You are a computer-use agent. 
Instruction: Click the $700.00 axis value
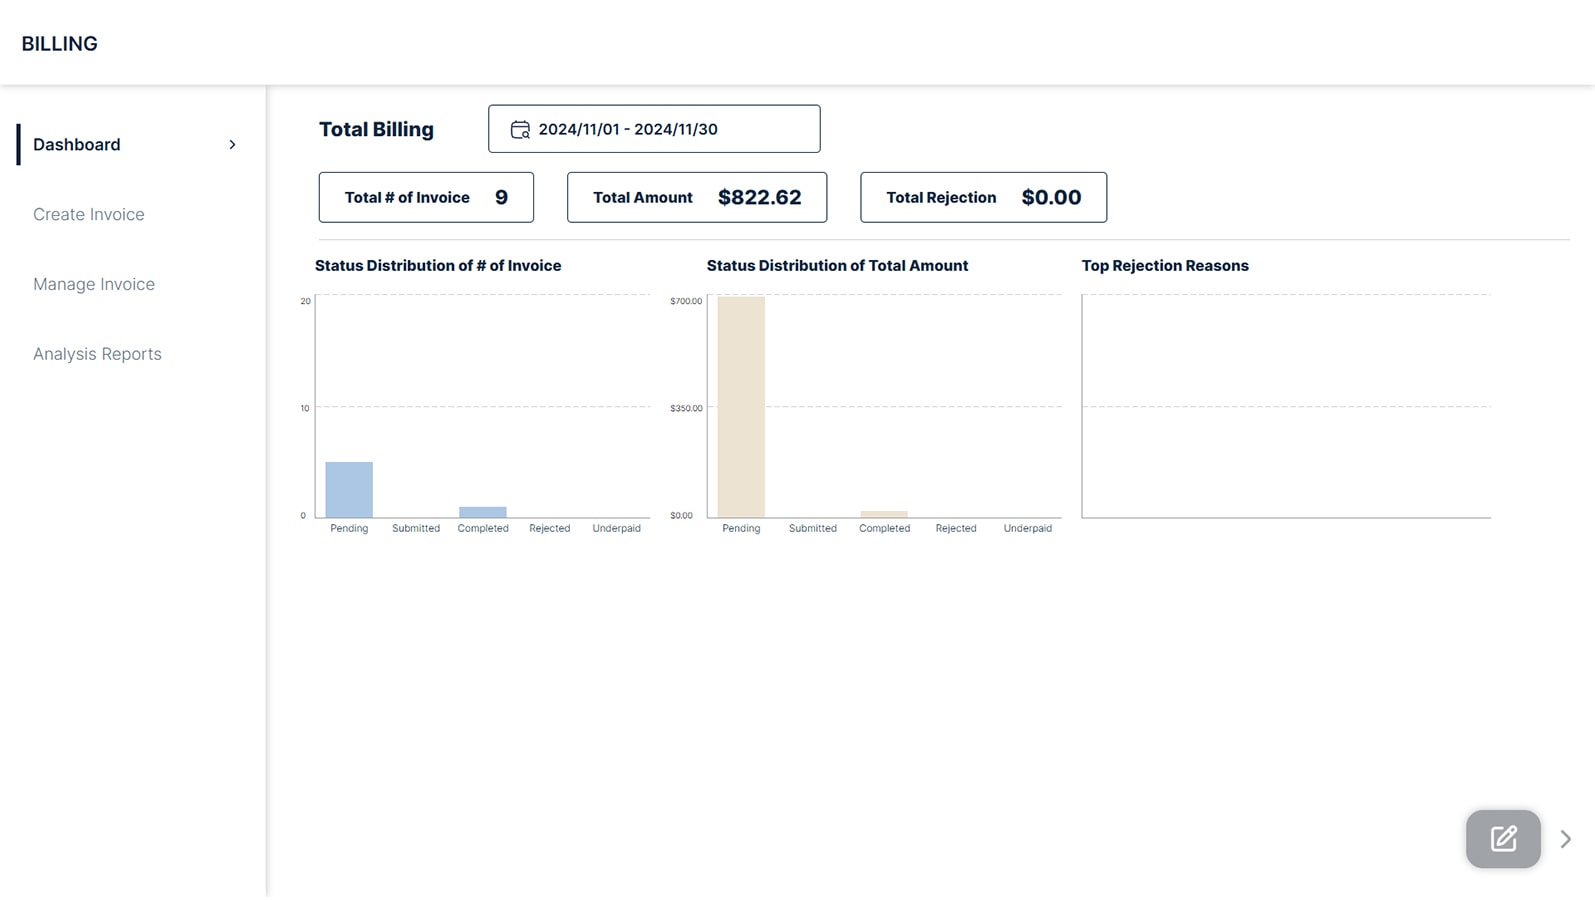click(x=686, y=301)
